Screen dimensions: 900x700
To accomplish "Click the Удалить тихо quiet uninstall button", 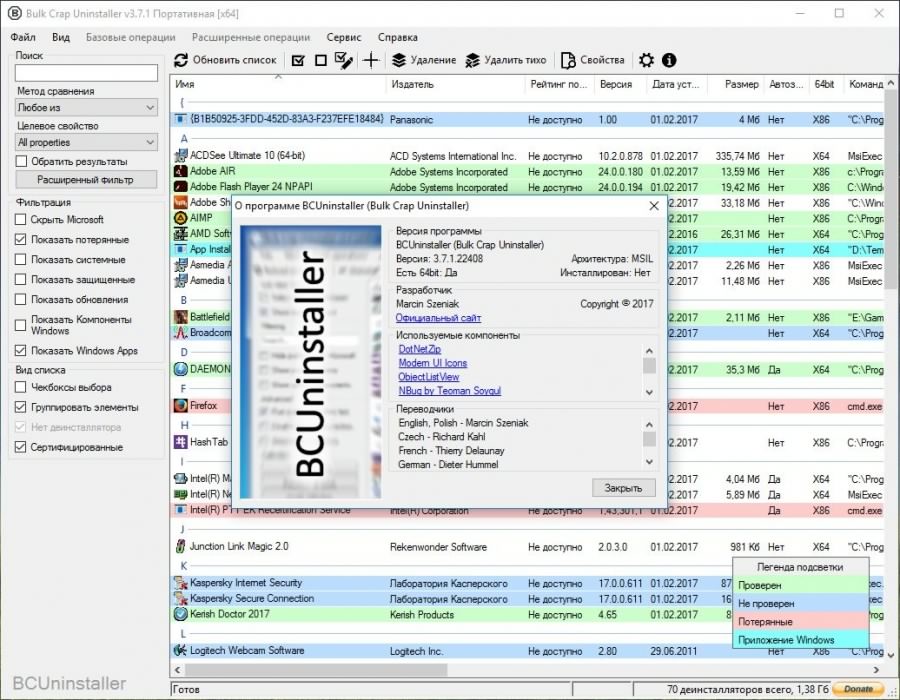I will point(506,60).
